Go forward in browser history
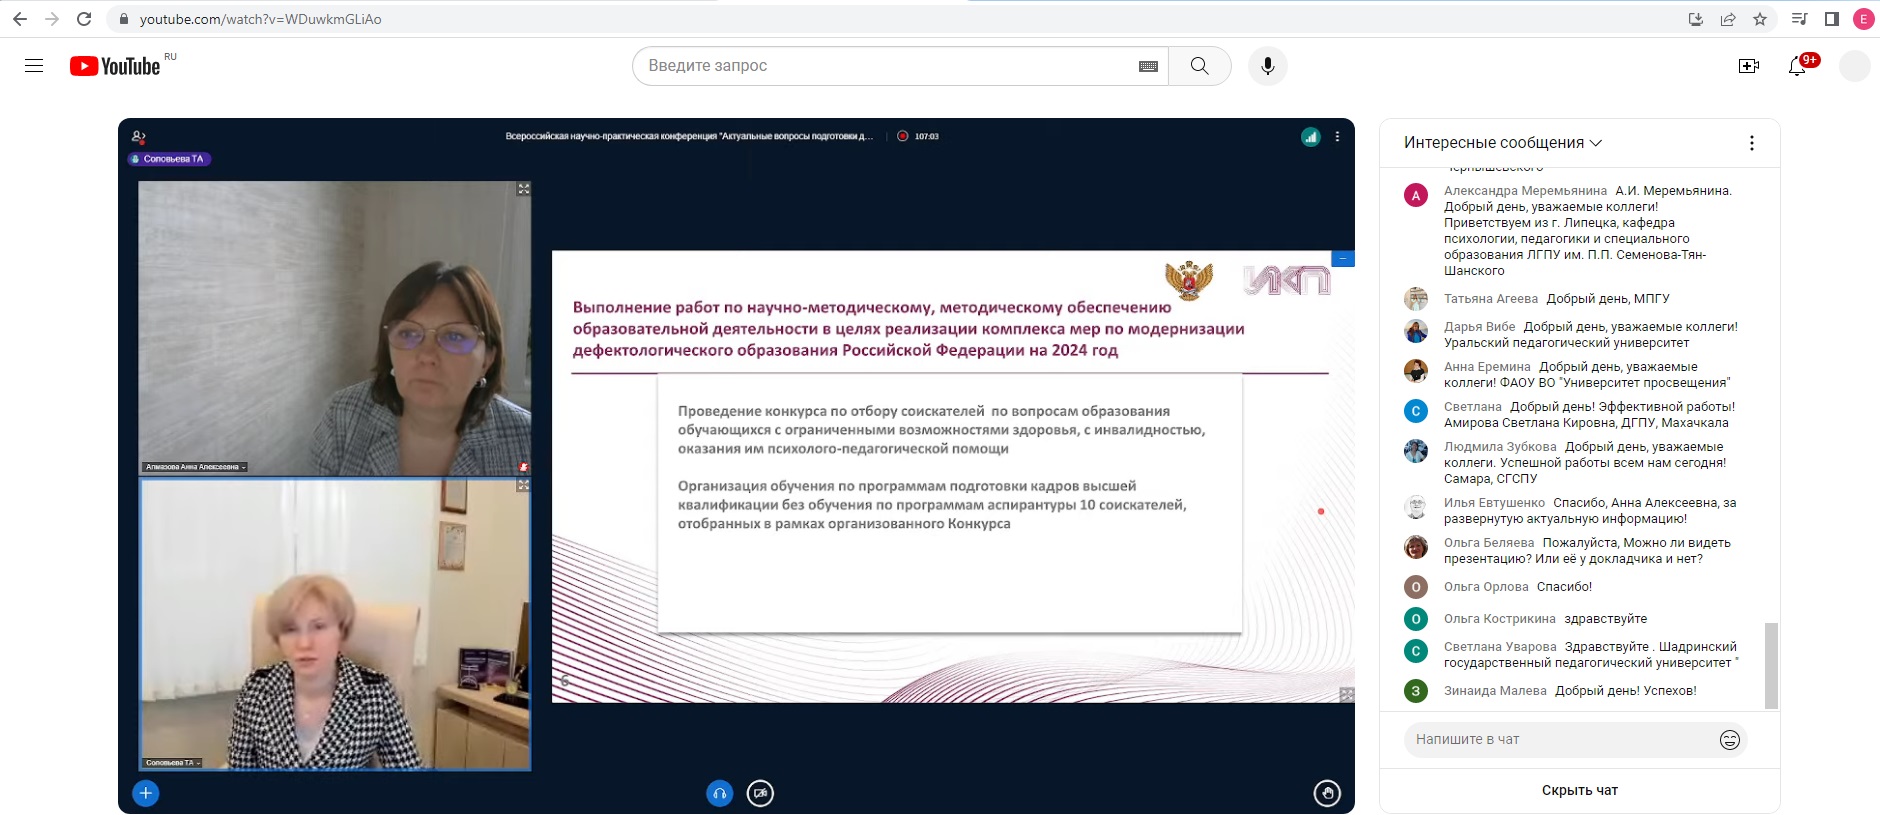 pyautogui.click(x=52, y=19)
